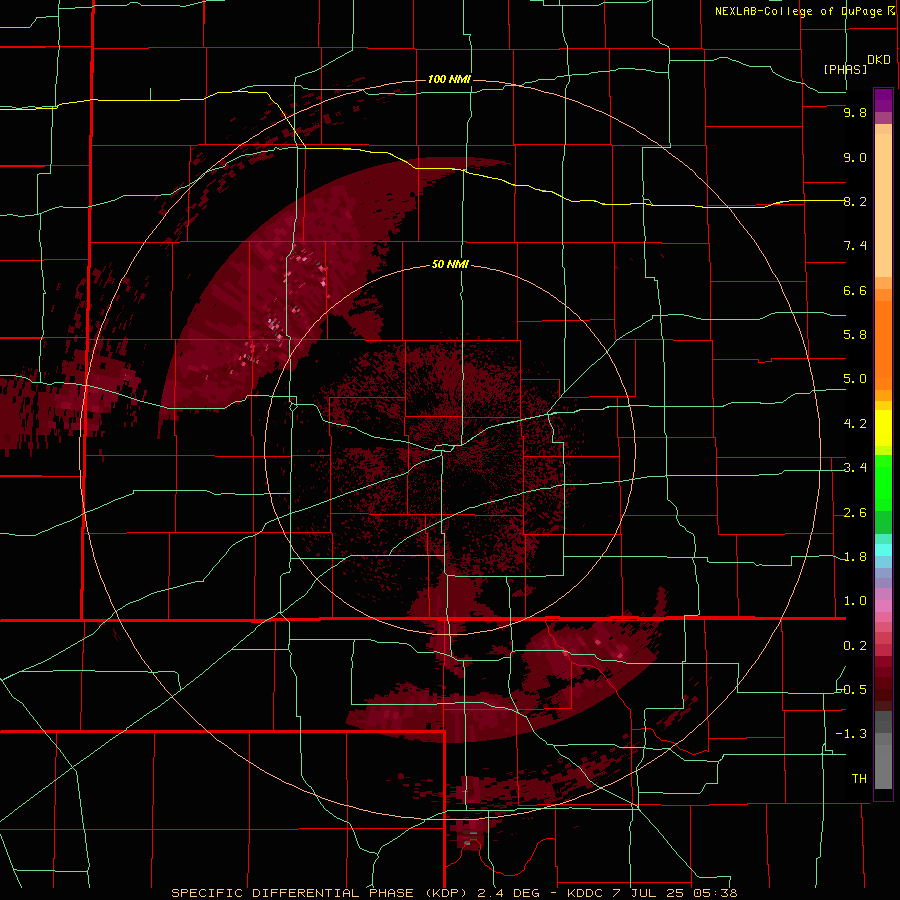Select the 5.0 scale value
Viewport: 900px width, 900px height.
point(855,379)
